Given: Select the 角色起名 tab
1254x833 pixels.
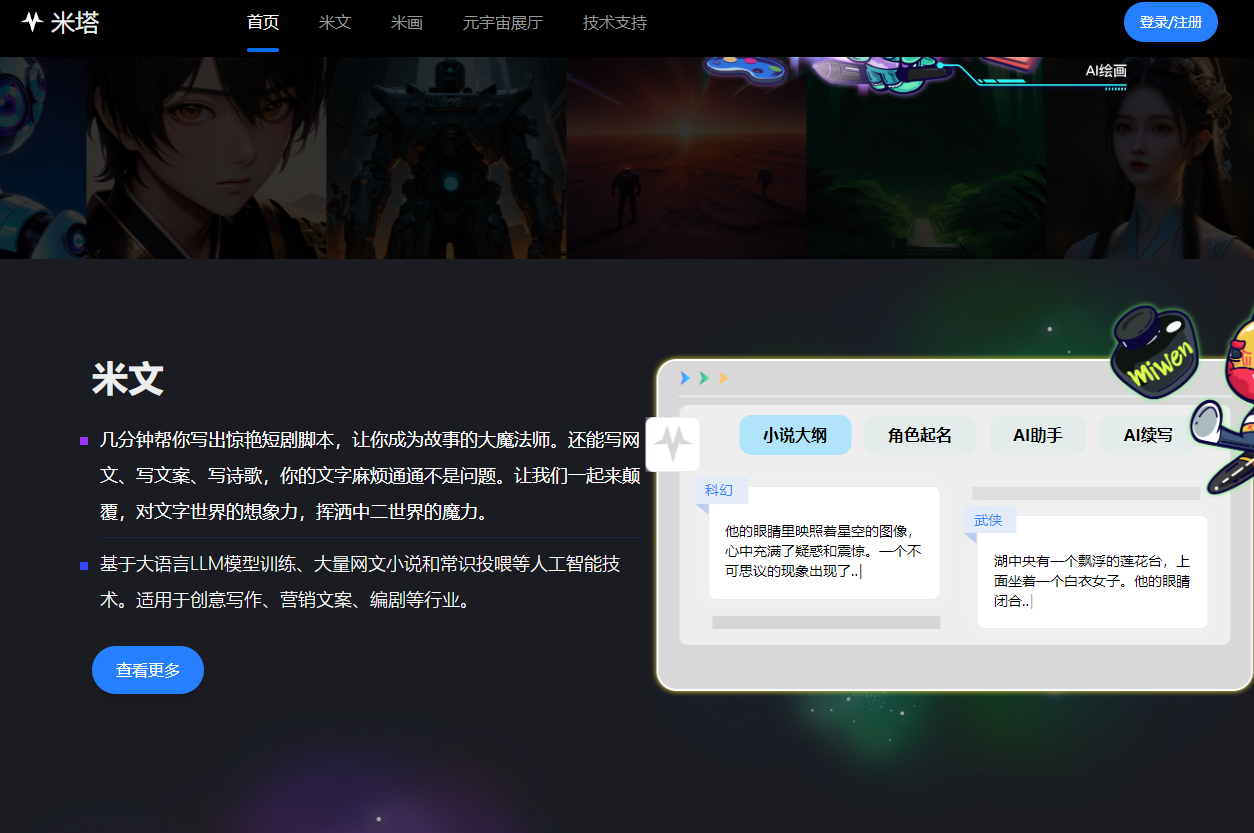Looking at the screenshot, I should [x=919, y=435].
